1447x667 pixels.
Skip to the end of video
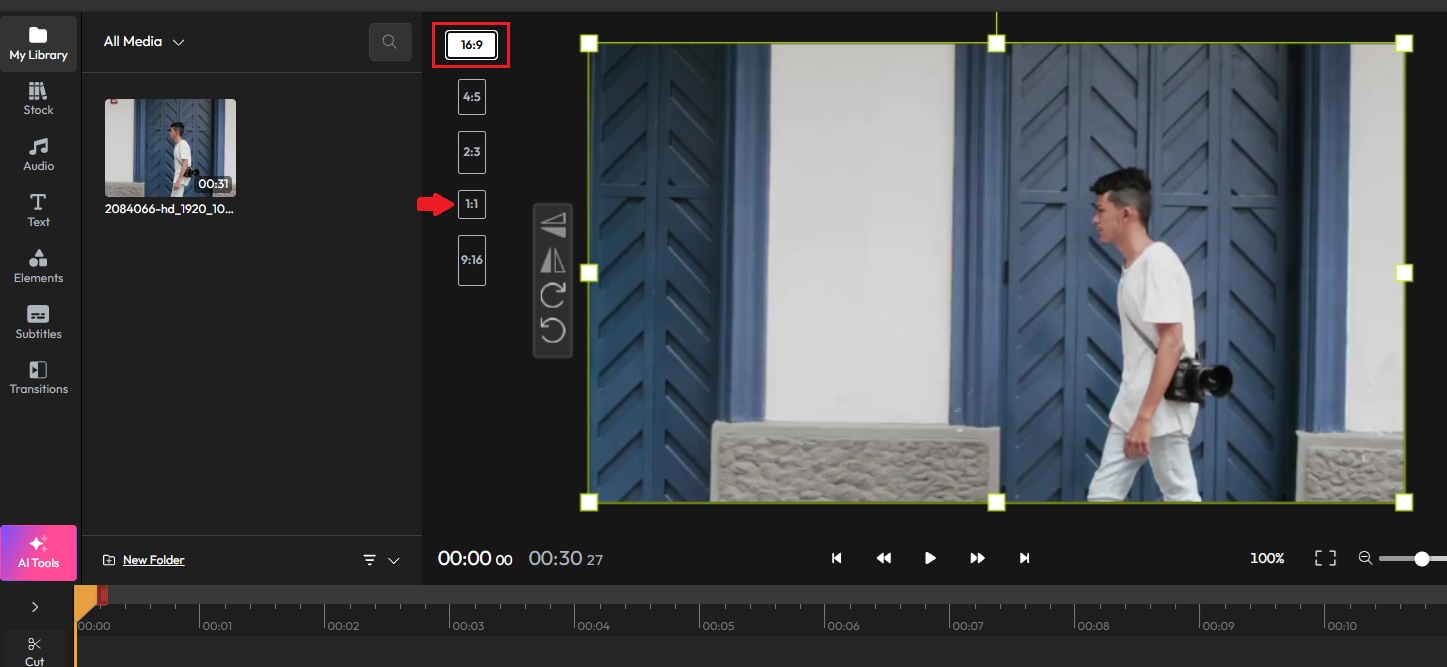pyautogui.click(x=1024, y=558)
